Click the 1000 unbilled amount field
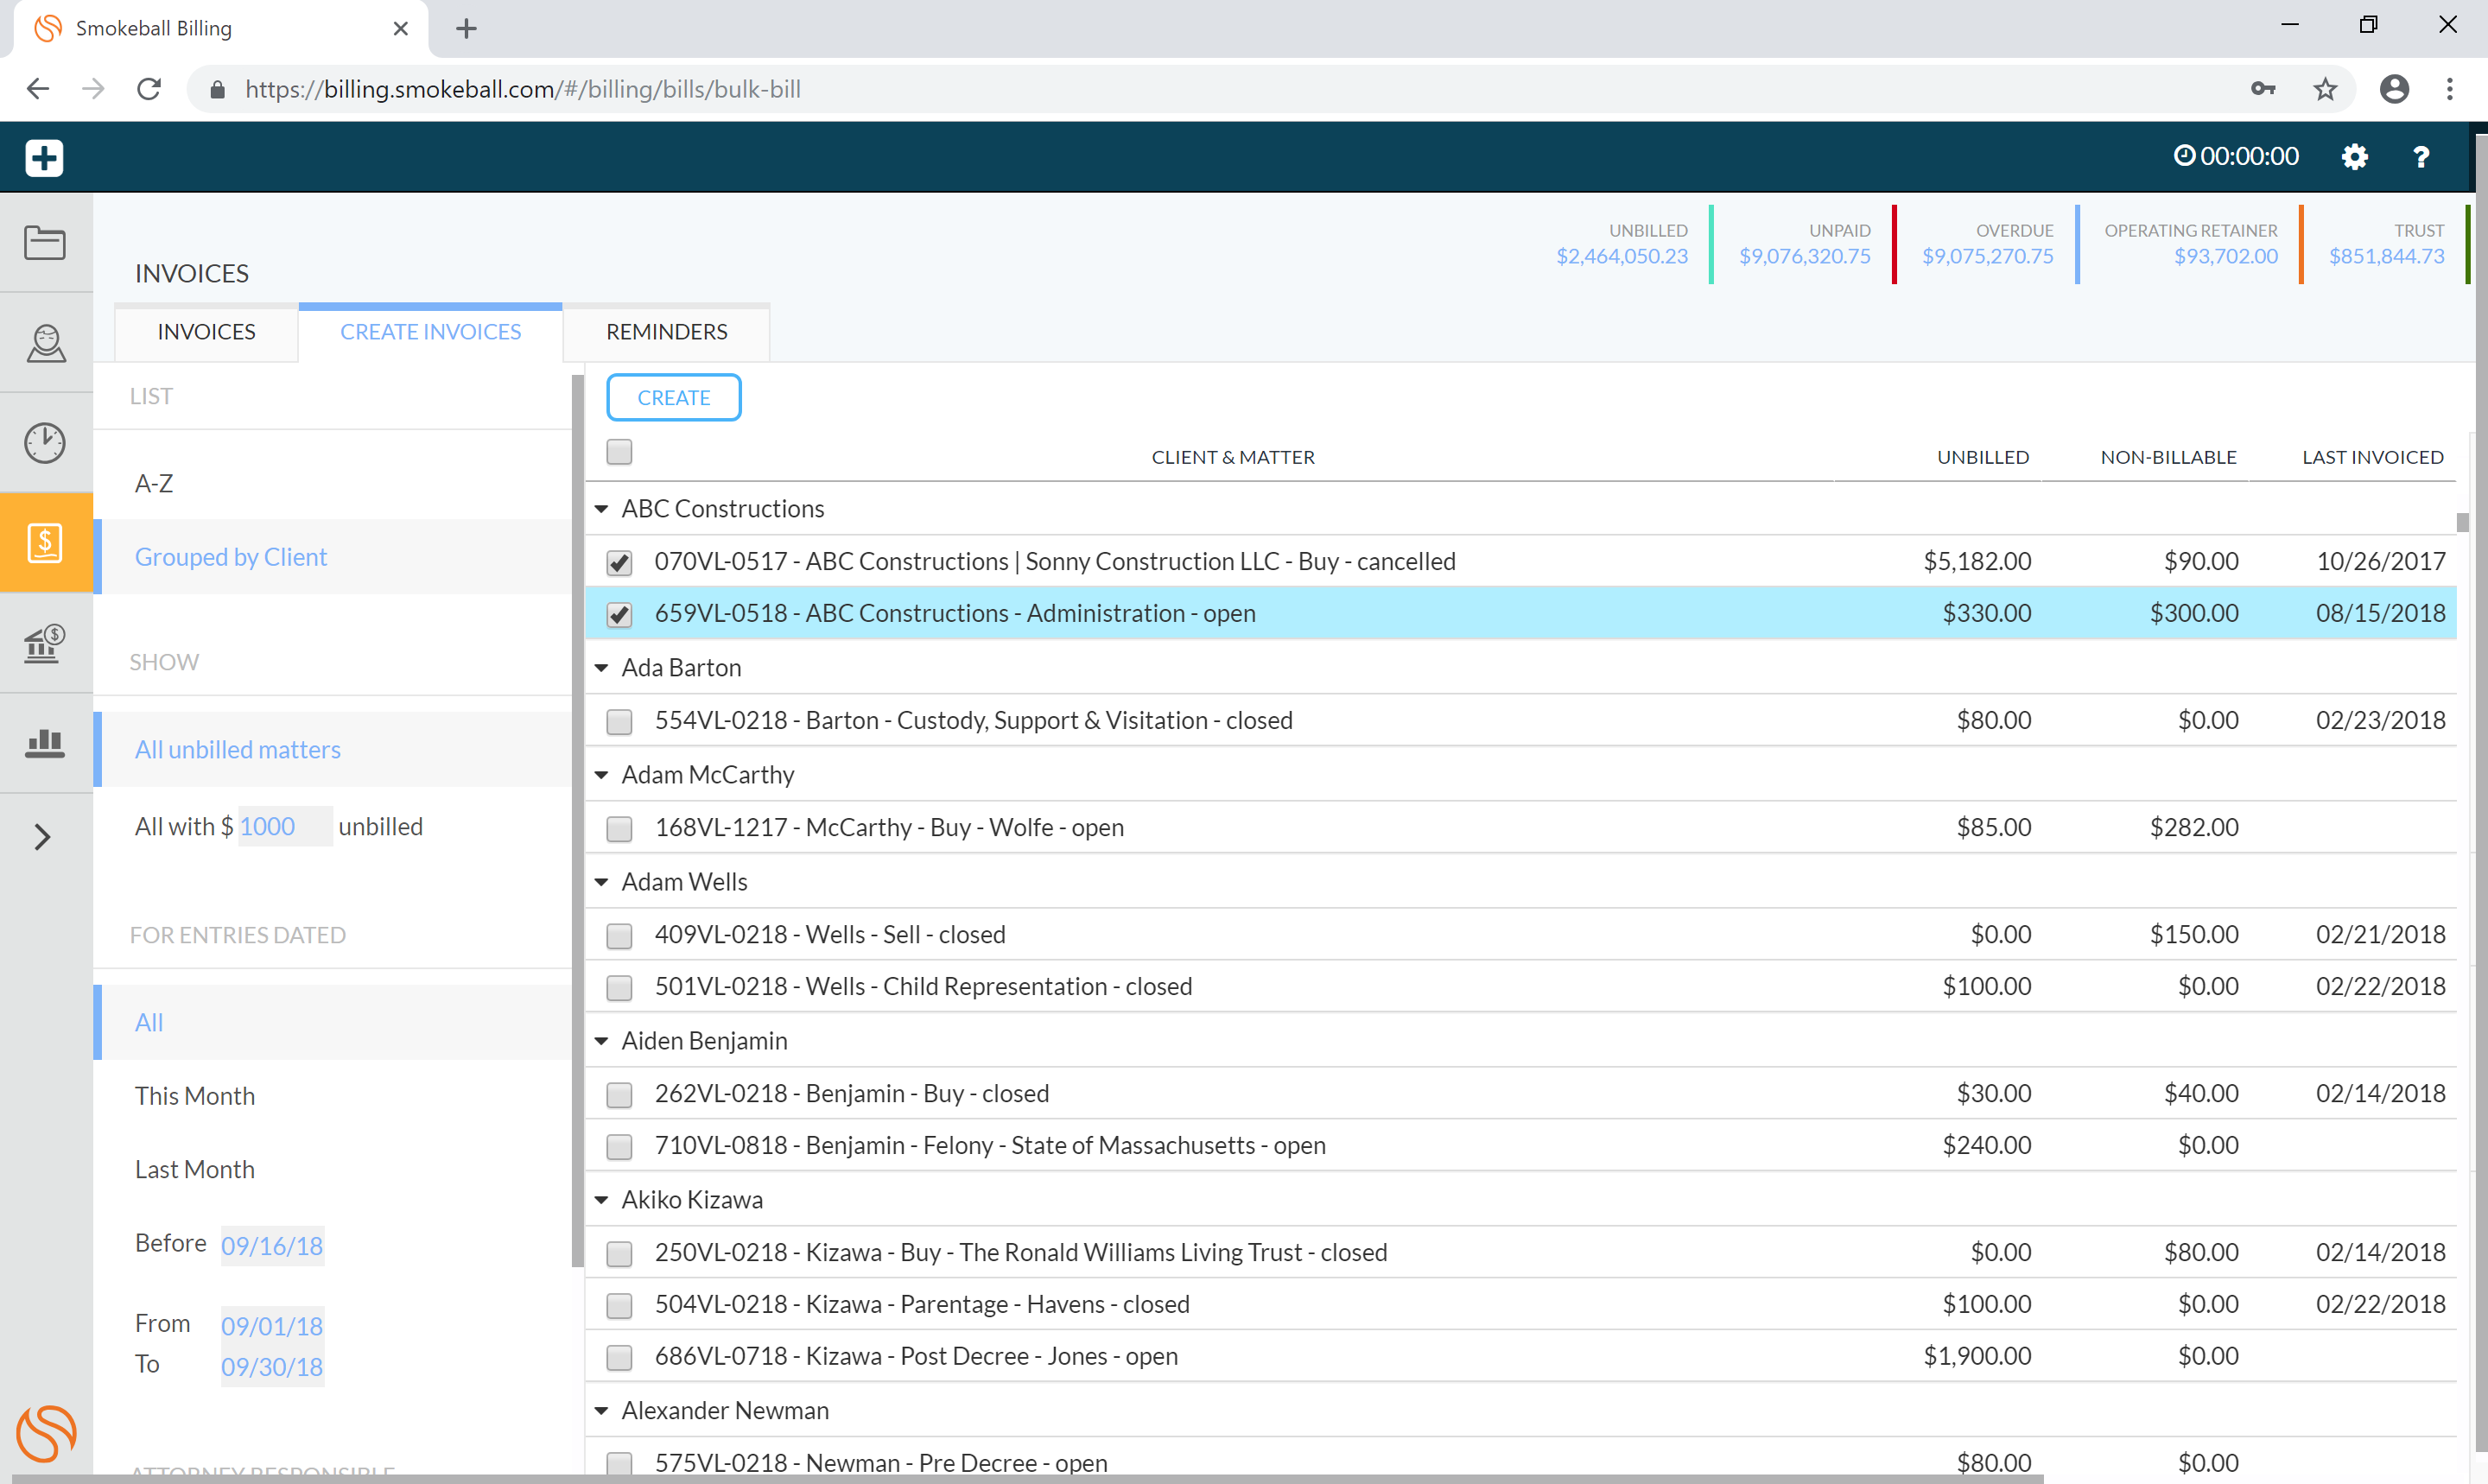2488x1484 pixels. [282, 827]
